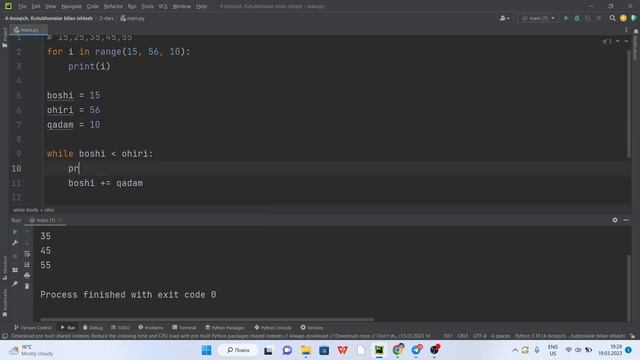The image size is (640, 360).
Task: Open the Terminal tool window tab
Action: (x=184, y=327)
